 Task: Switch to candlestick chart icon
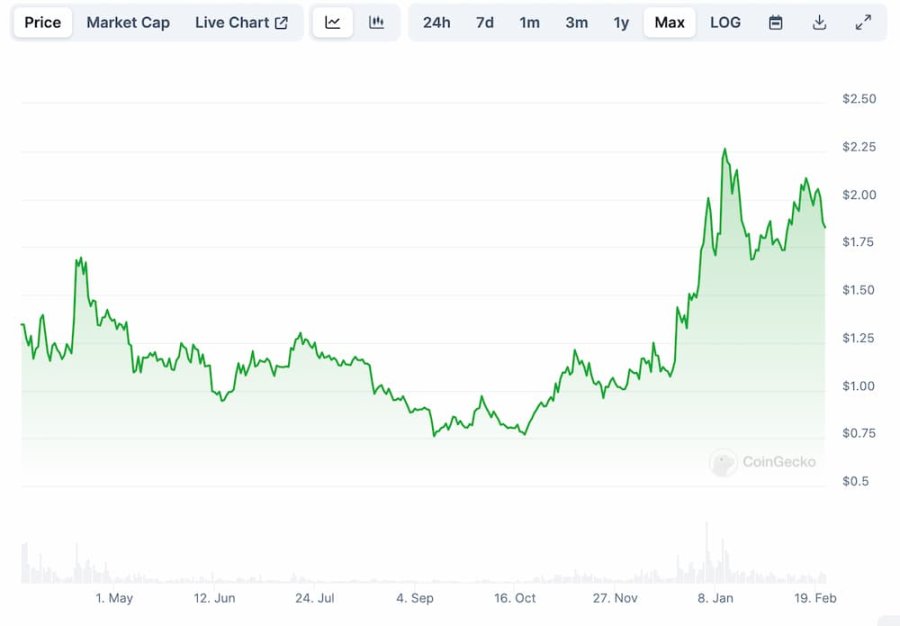(377, 22)
